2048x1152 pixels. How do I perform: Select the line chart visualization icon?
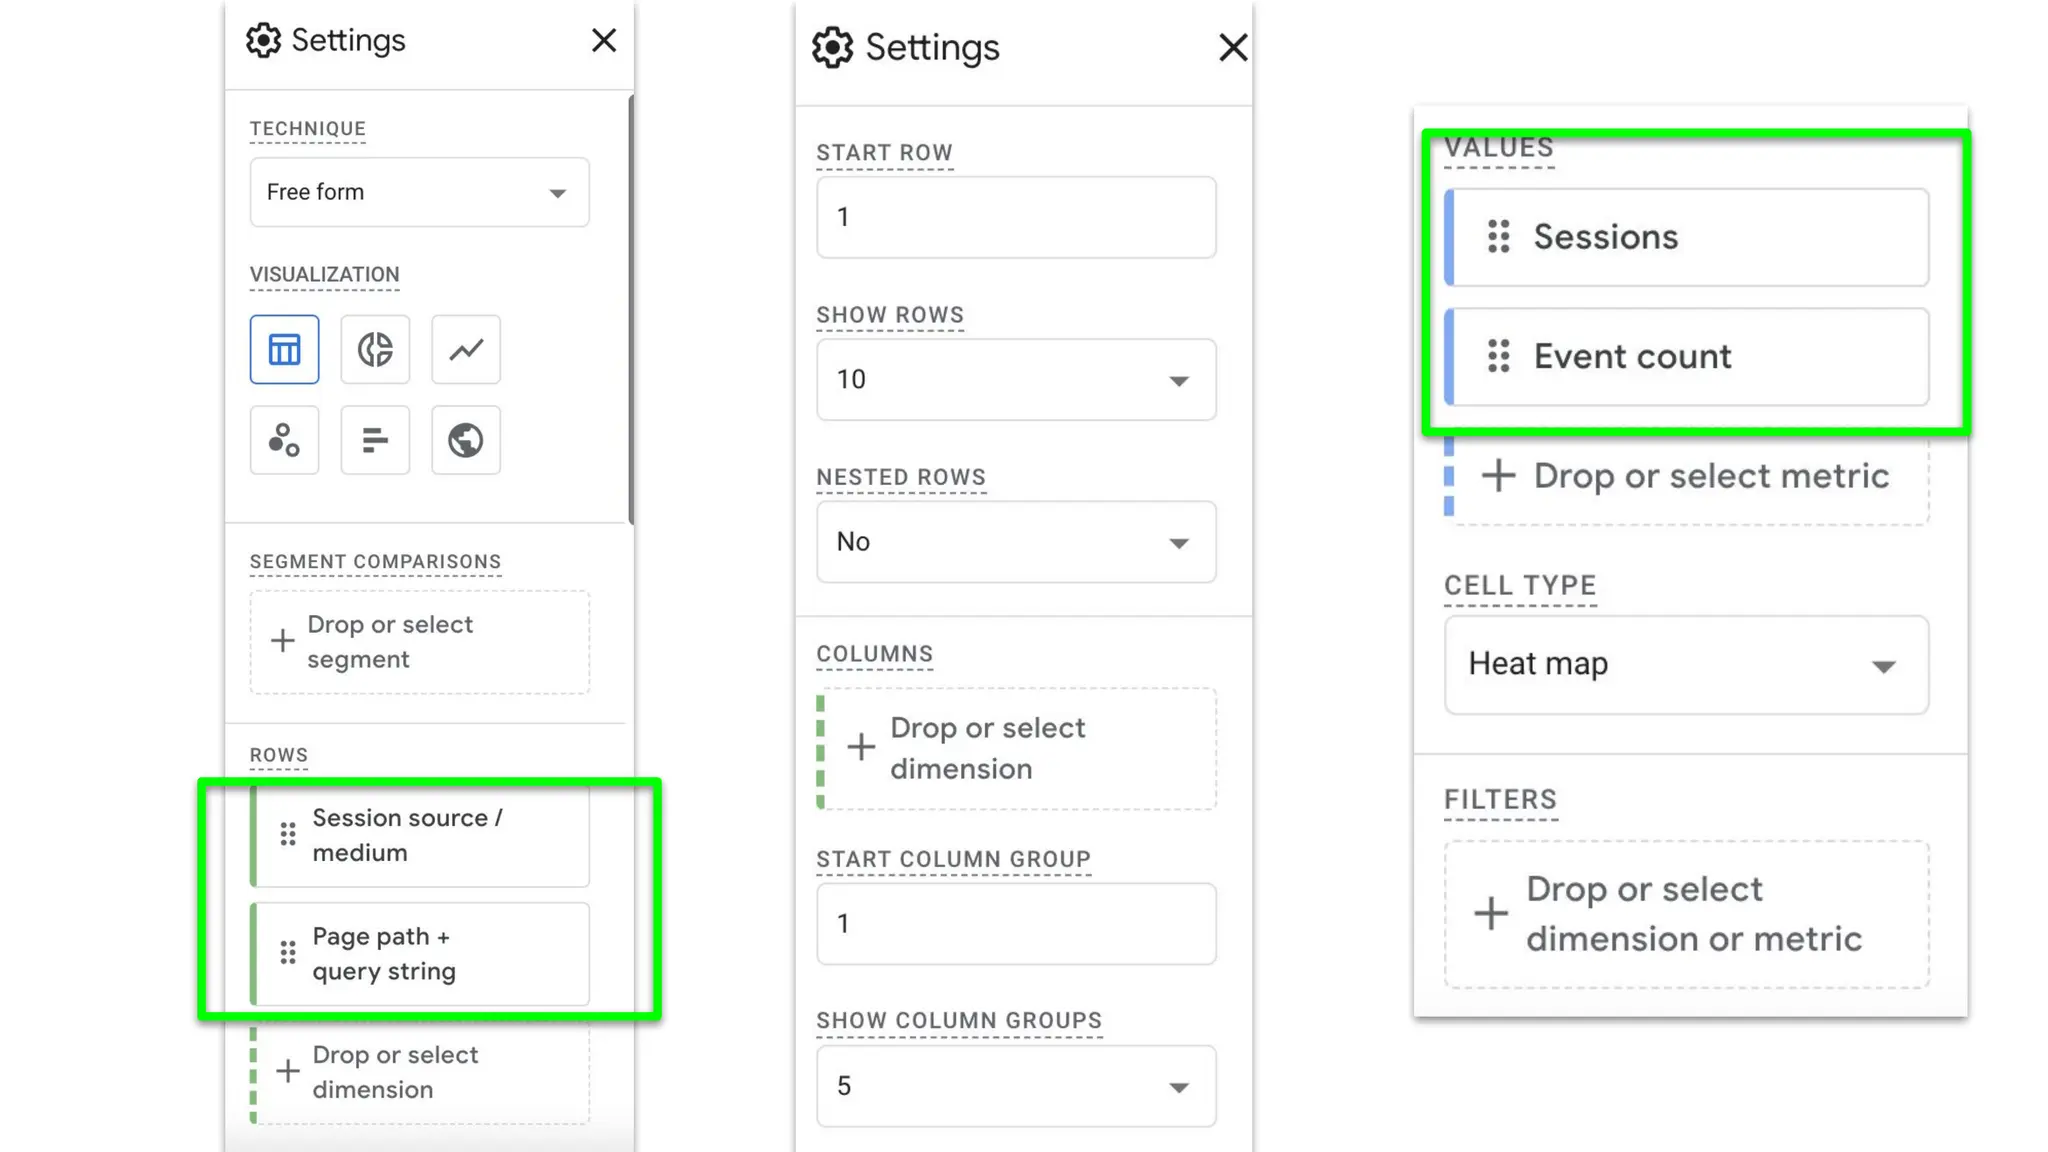466,349
